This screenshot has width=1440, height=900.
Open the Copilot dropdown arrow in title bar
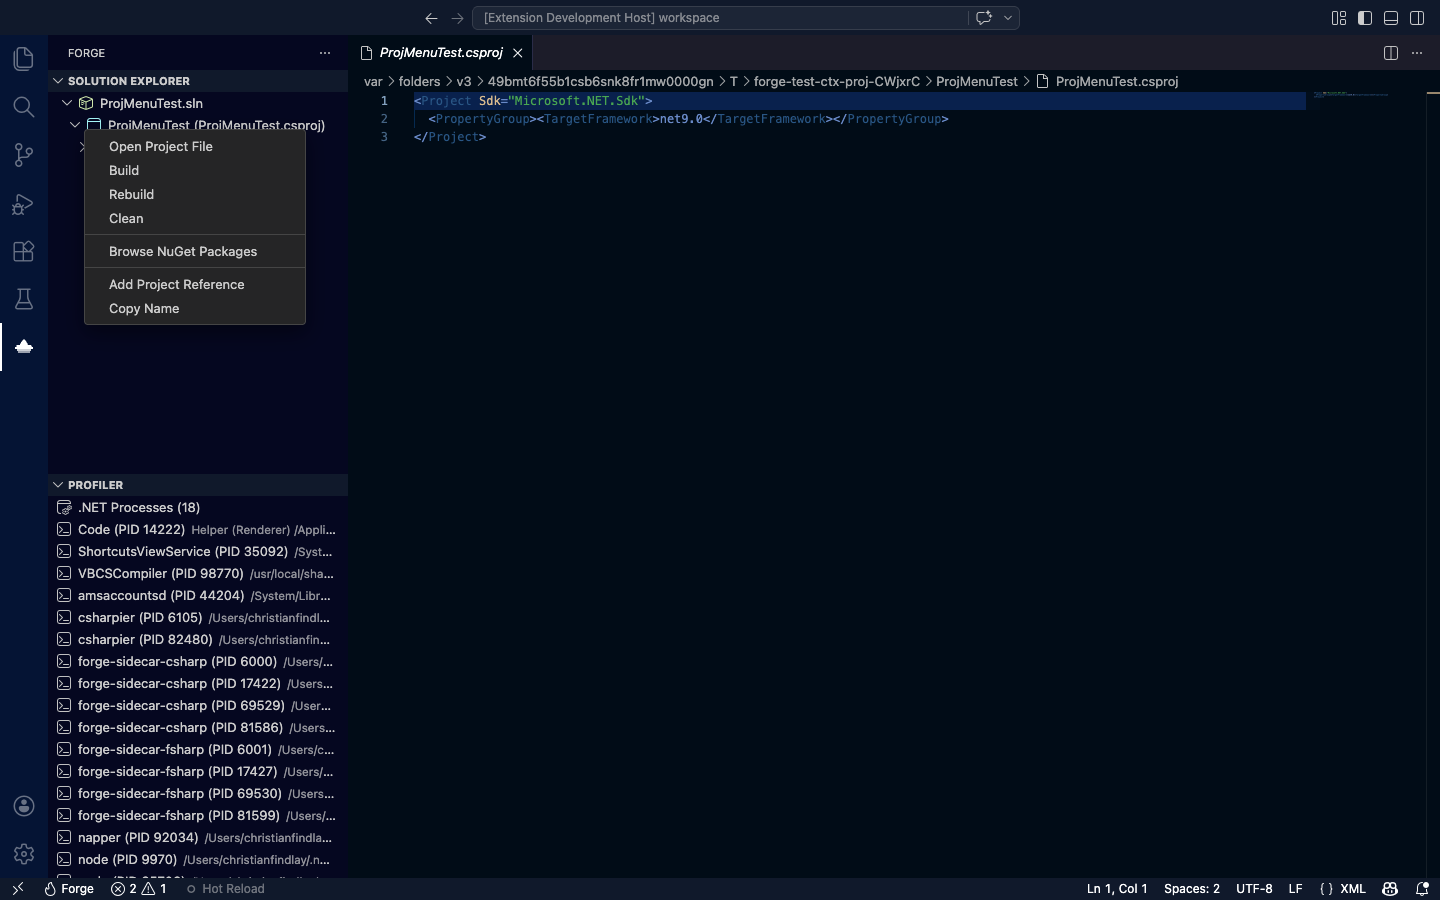coord(1008,18)
